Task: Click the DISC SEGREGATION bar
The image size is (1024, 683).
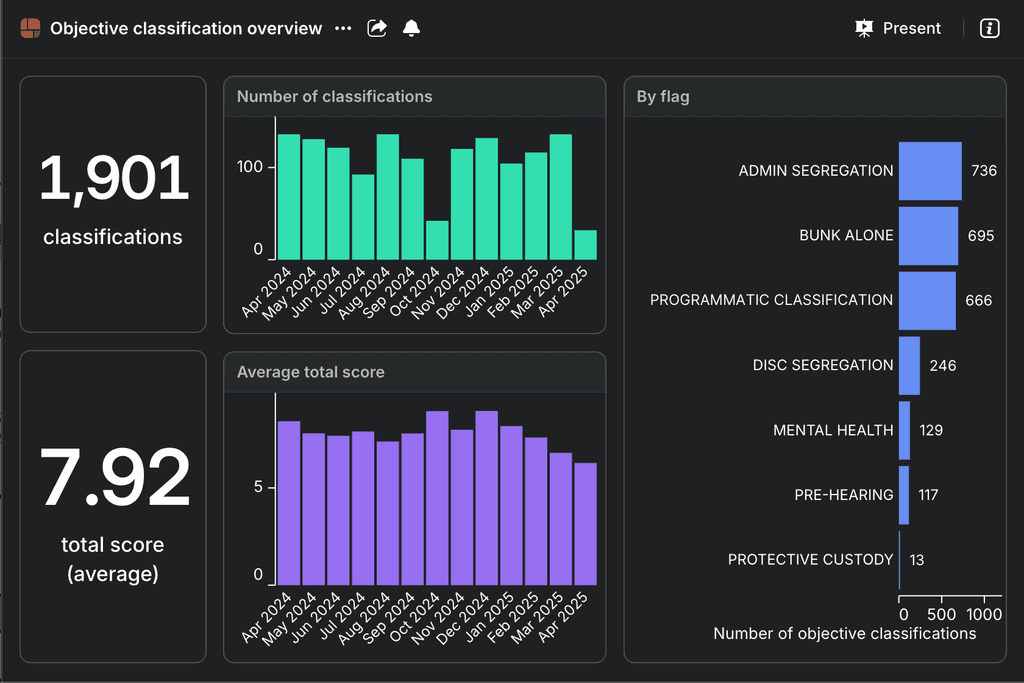Action: click(909, 365)
